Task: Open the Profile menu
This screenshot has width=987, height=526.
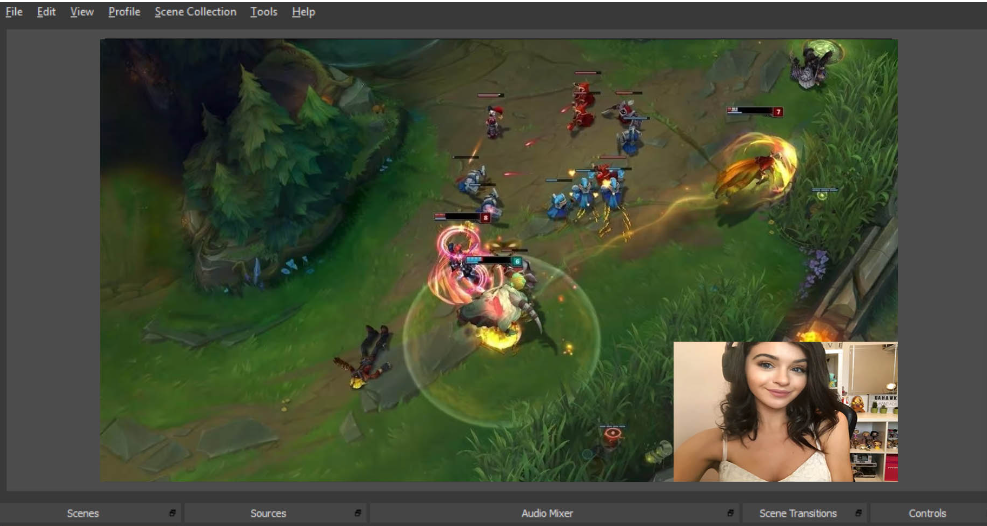Action: [124, 12]
